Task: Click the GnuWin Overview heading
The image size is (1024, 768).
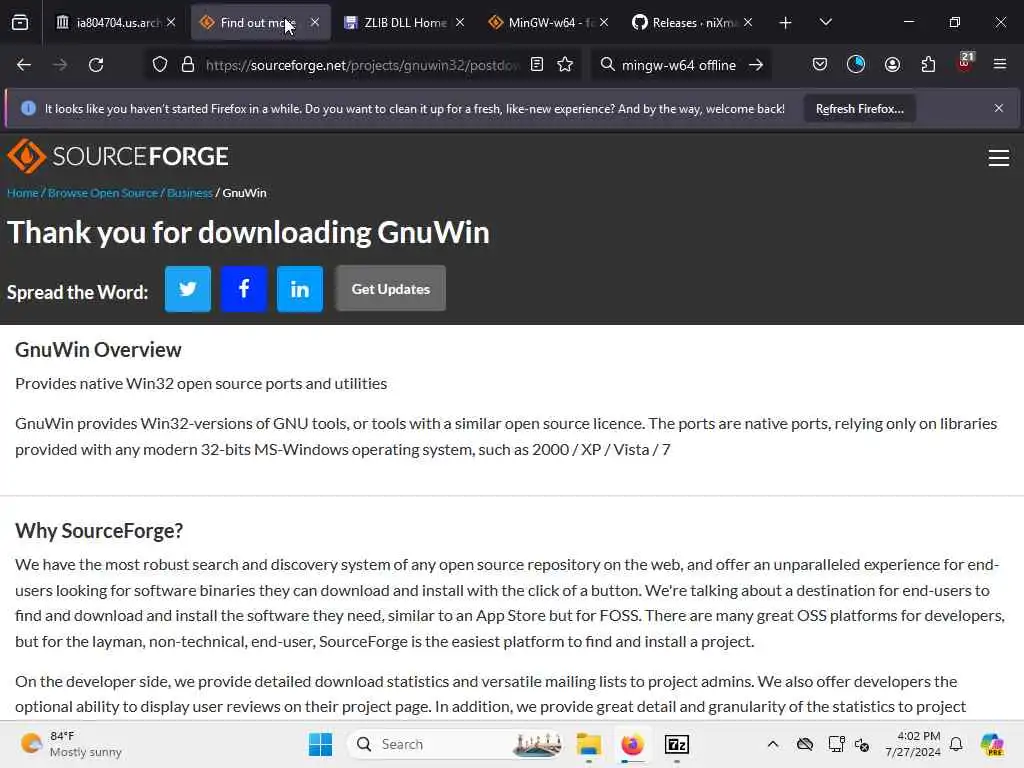Action: [98, 349]
